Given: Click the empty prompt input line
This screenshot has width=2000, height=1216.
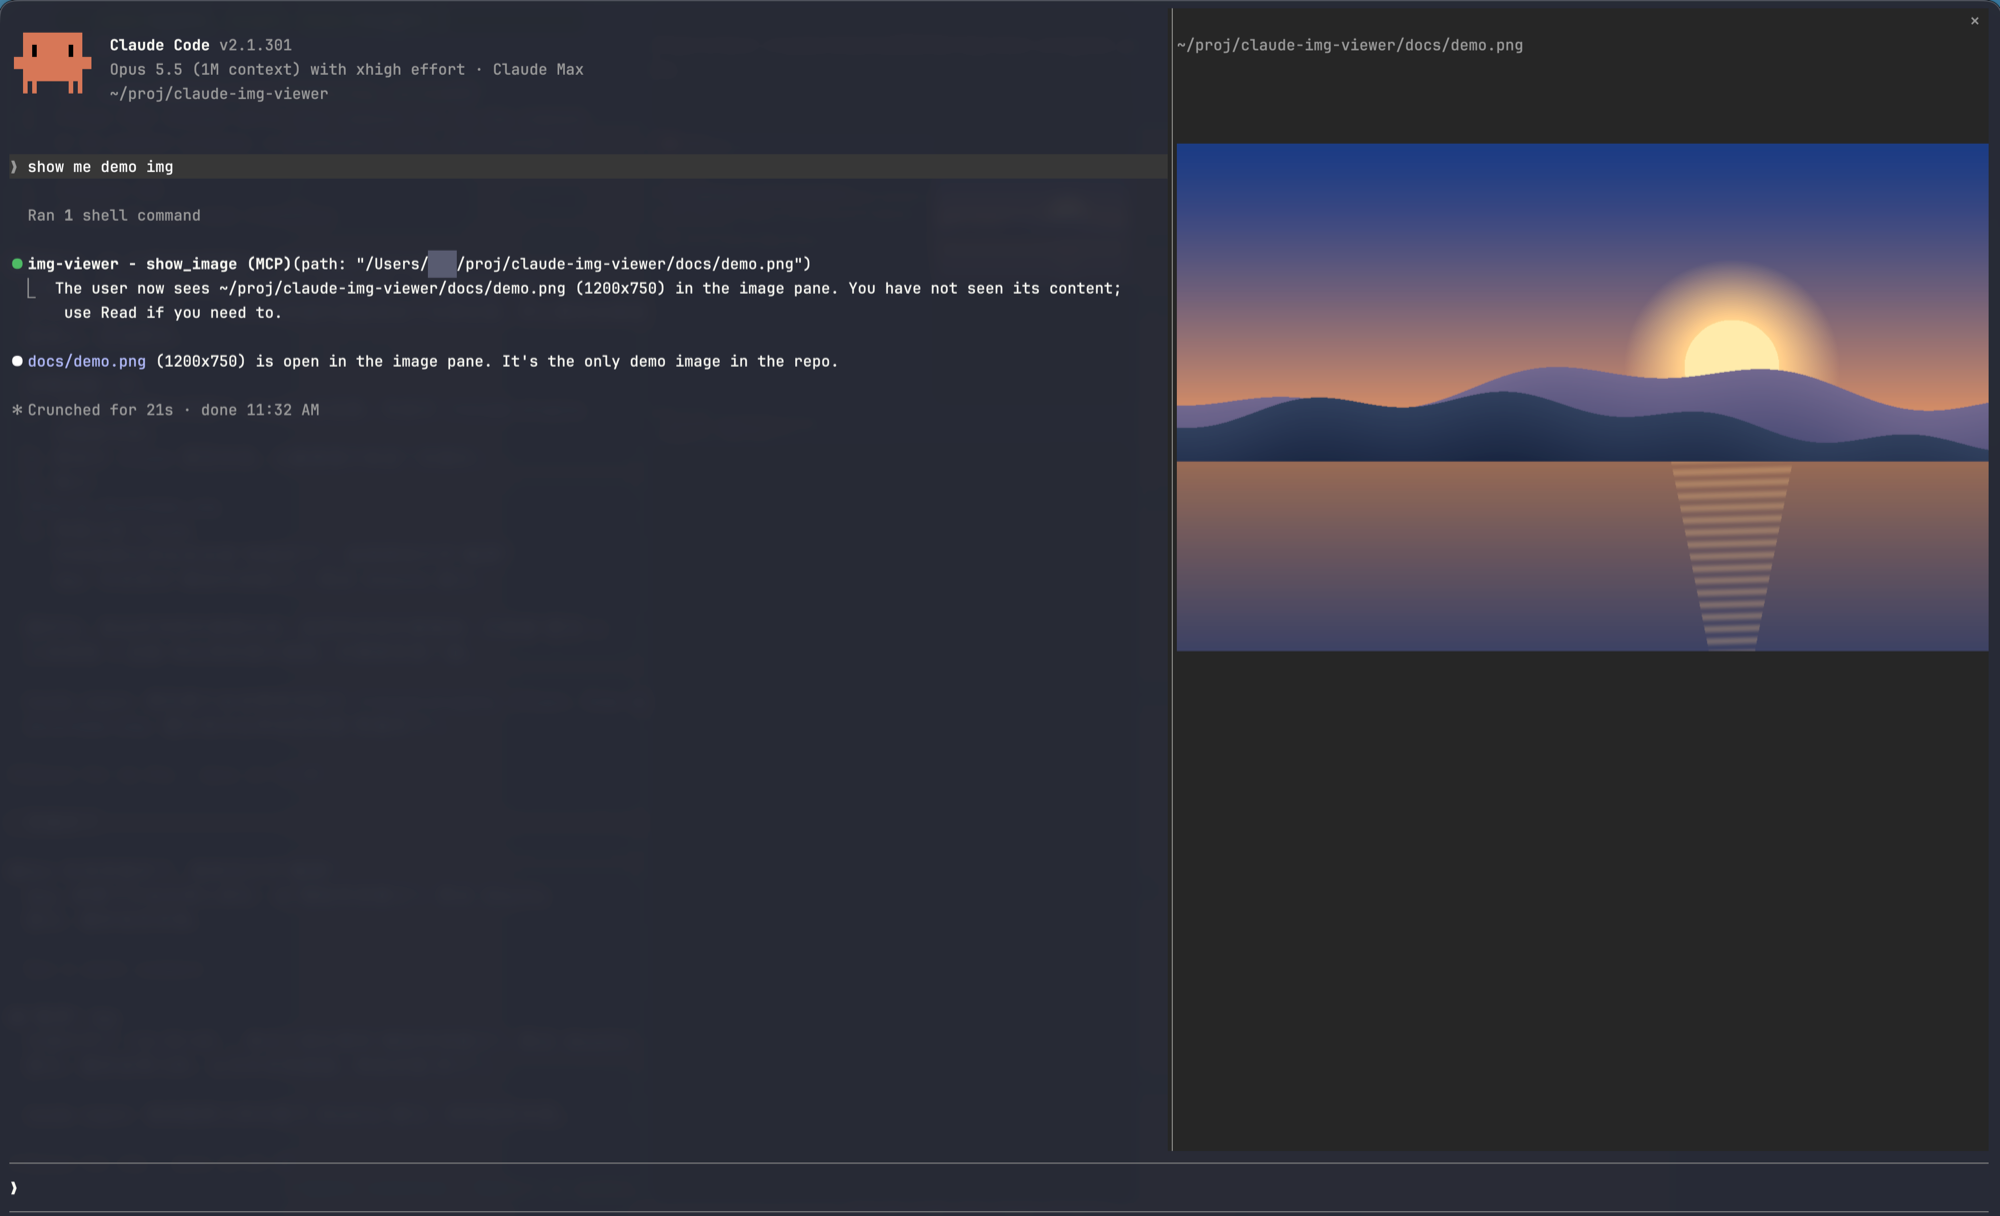Looking at the screenshot, I should (x=1000, y=1188).
